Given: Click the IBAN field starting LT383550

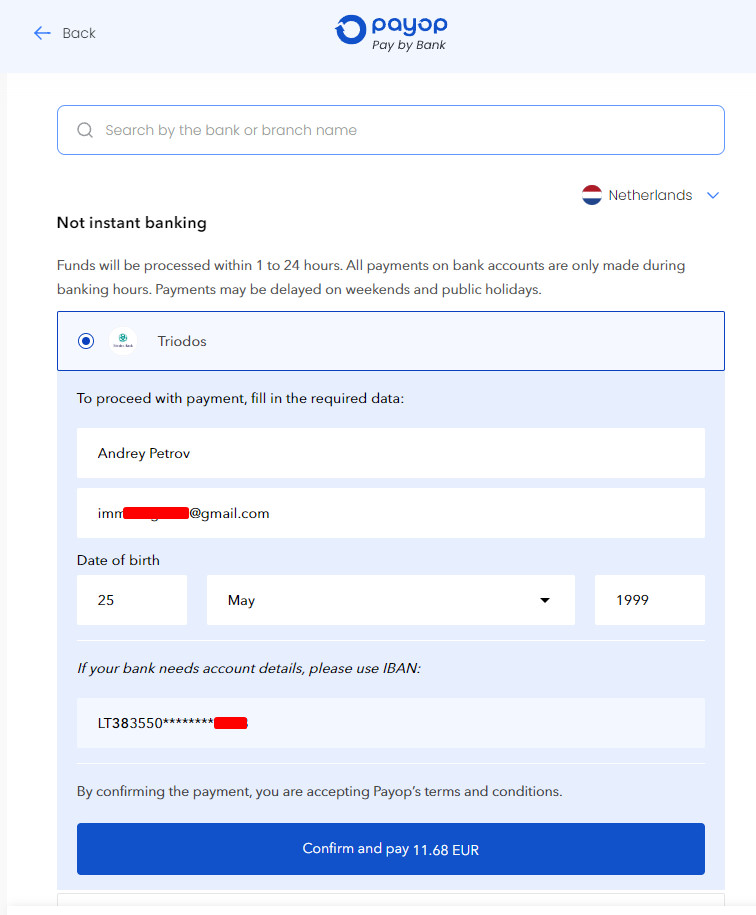Looking at the screenshot, I should click(391, 723).
